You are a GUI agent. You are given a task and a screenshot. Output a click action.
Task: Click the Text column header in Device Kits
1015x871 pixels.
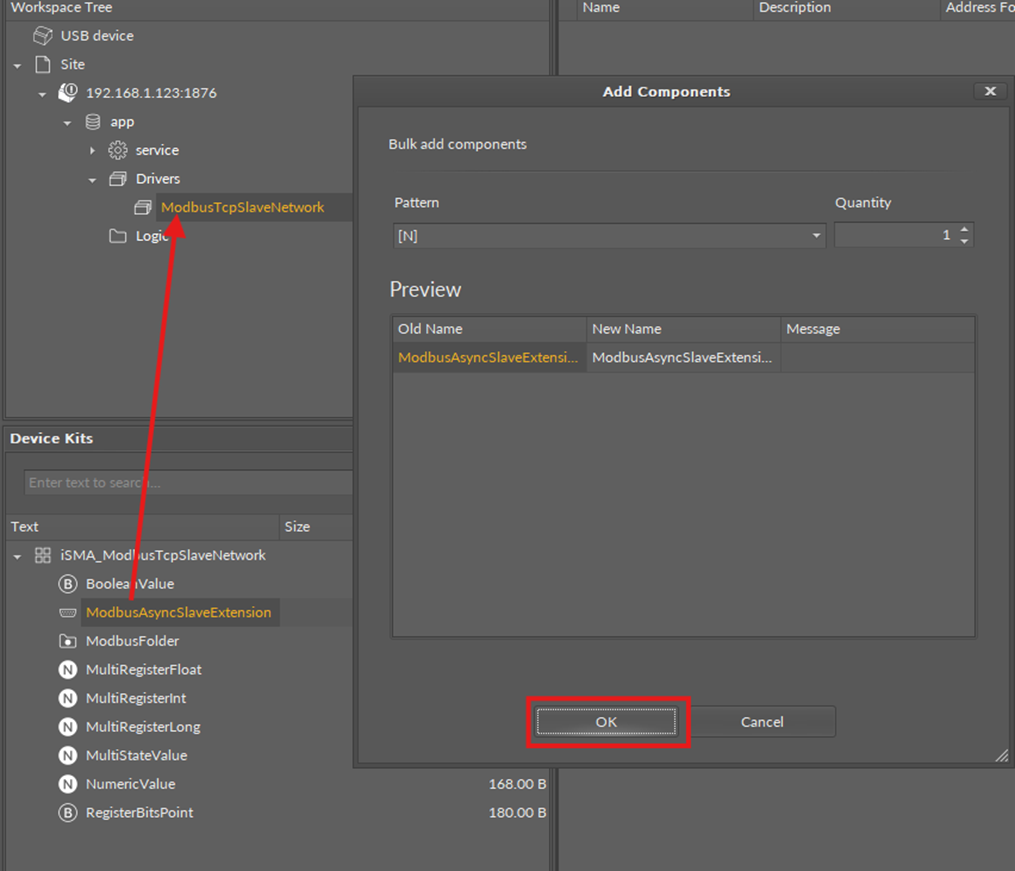tap(142, 527)
